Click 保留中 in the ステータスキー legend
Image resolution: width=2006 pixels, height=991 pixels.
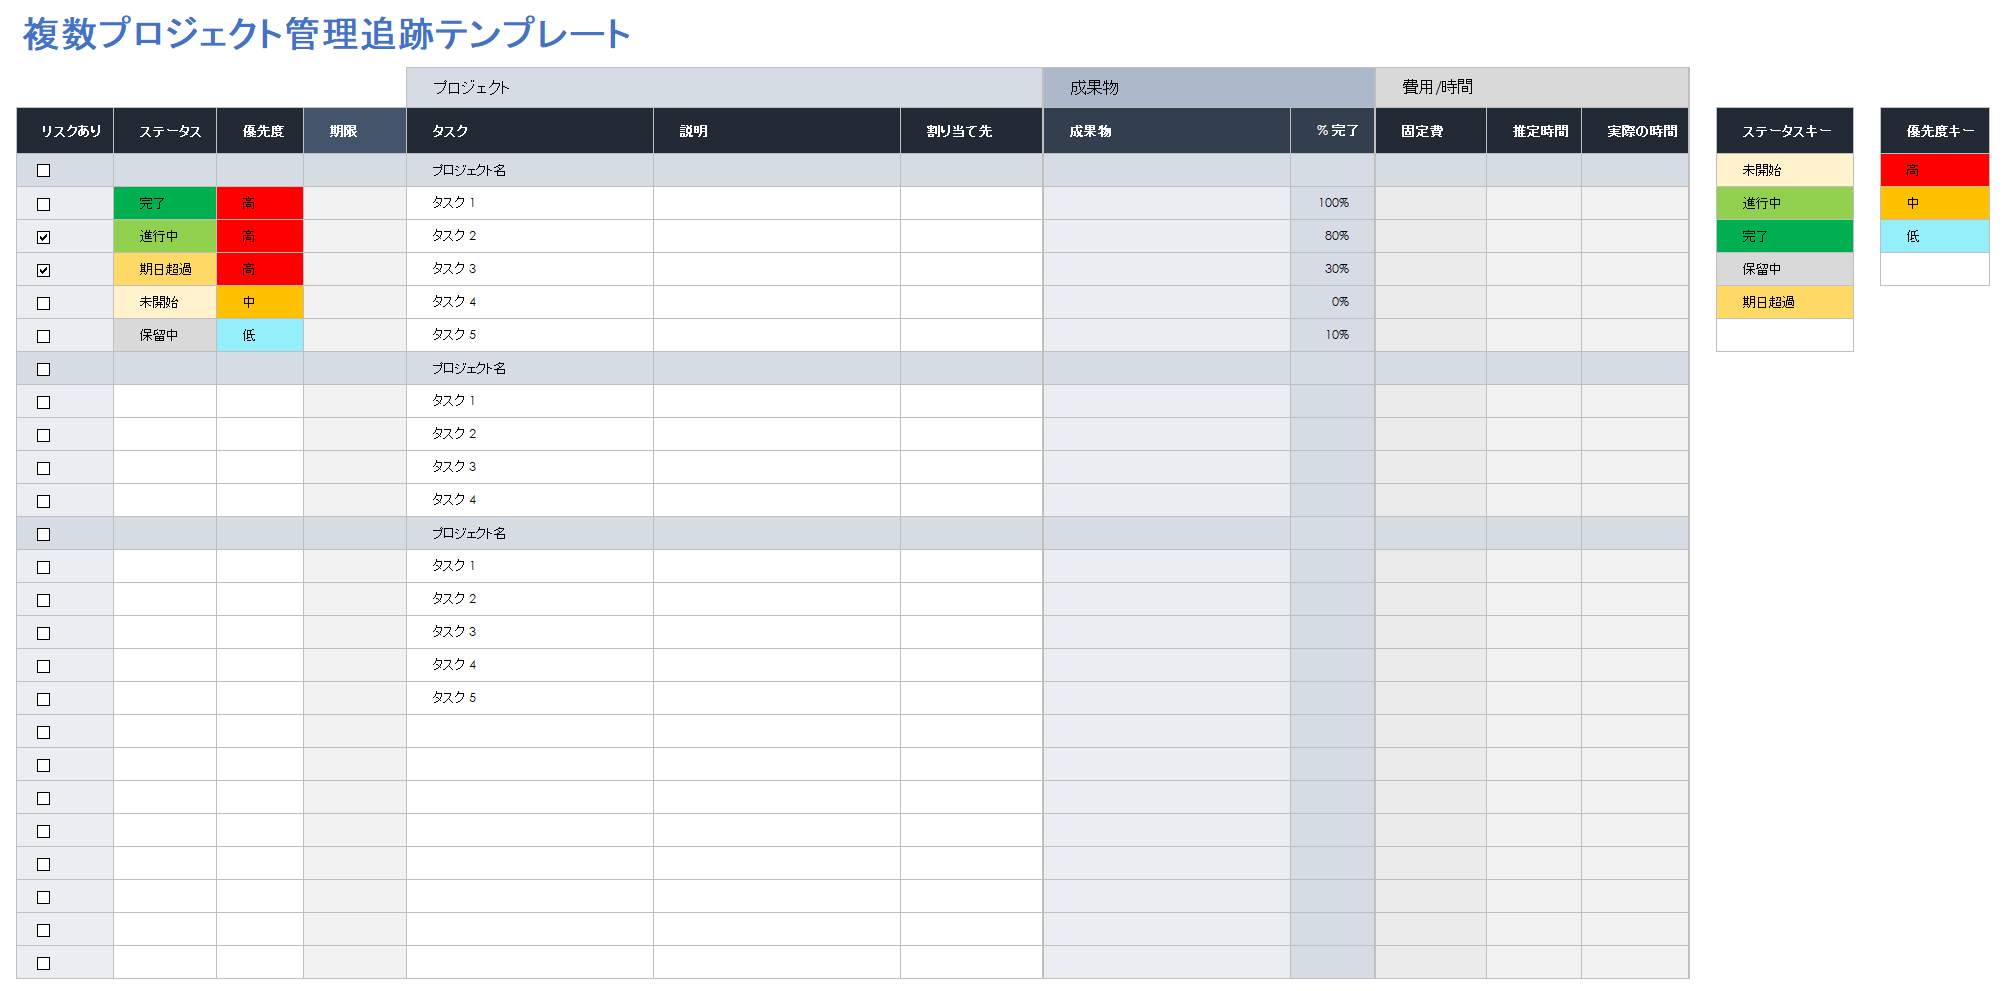click(x=1785, y=269)
